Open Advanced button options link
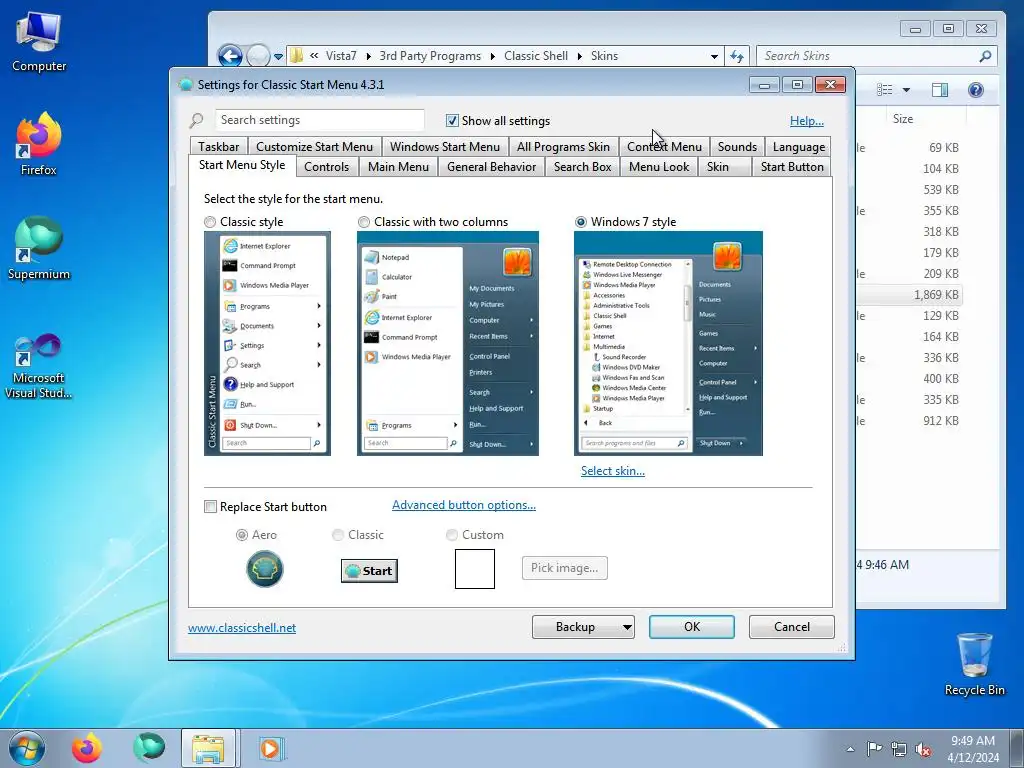The height and width of the screenshot is (768, 1024). point(464,505)
